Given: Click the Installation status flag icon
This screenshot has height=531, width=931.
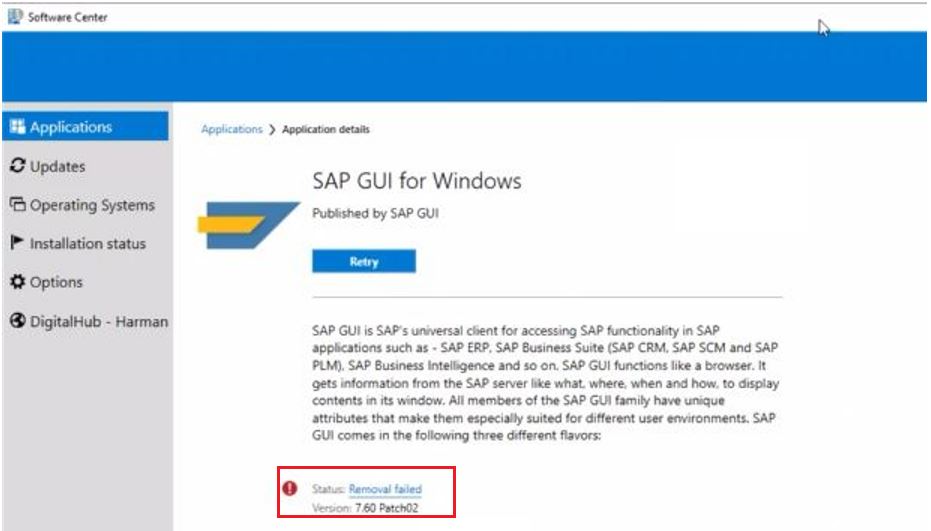Looking at the screenshot, I should (17, 243).
